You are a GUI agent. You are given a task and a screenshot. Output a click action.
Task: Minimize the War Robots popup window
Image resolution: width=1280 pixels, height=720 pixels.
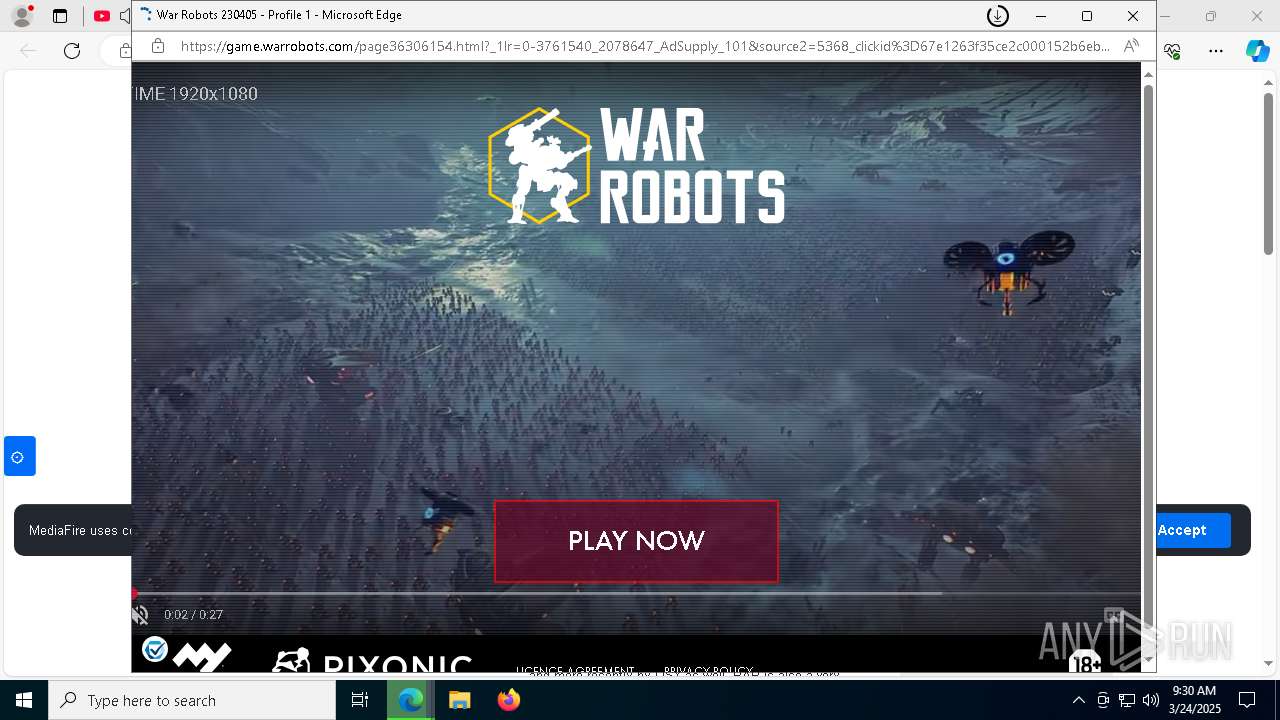(1041, 16)
